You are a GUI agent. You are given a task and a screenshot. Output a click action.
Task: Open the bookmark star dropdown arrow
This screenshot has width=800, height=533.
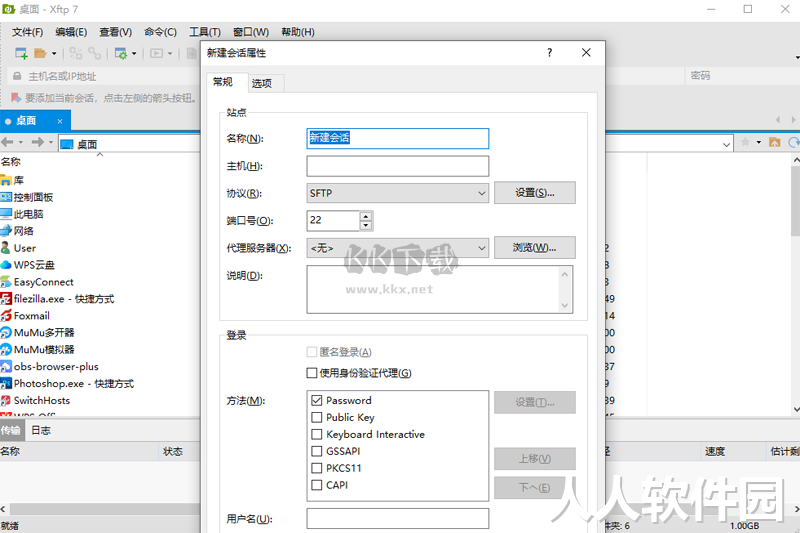759,142
